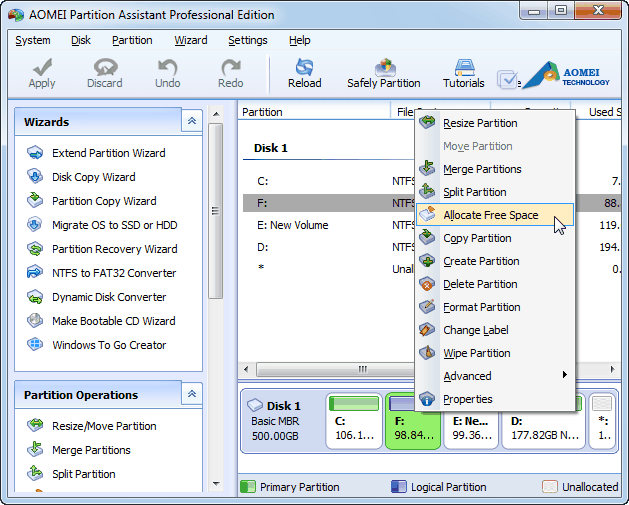Click the Partition column header
The image size is (629, 505).
tap(314, 112)
